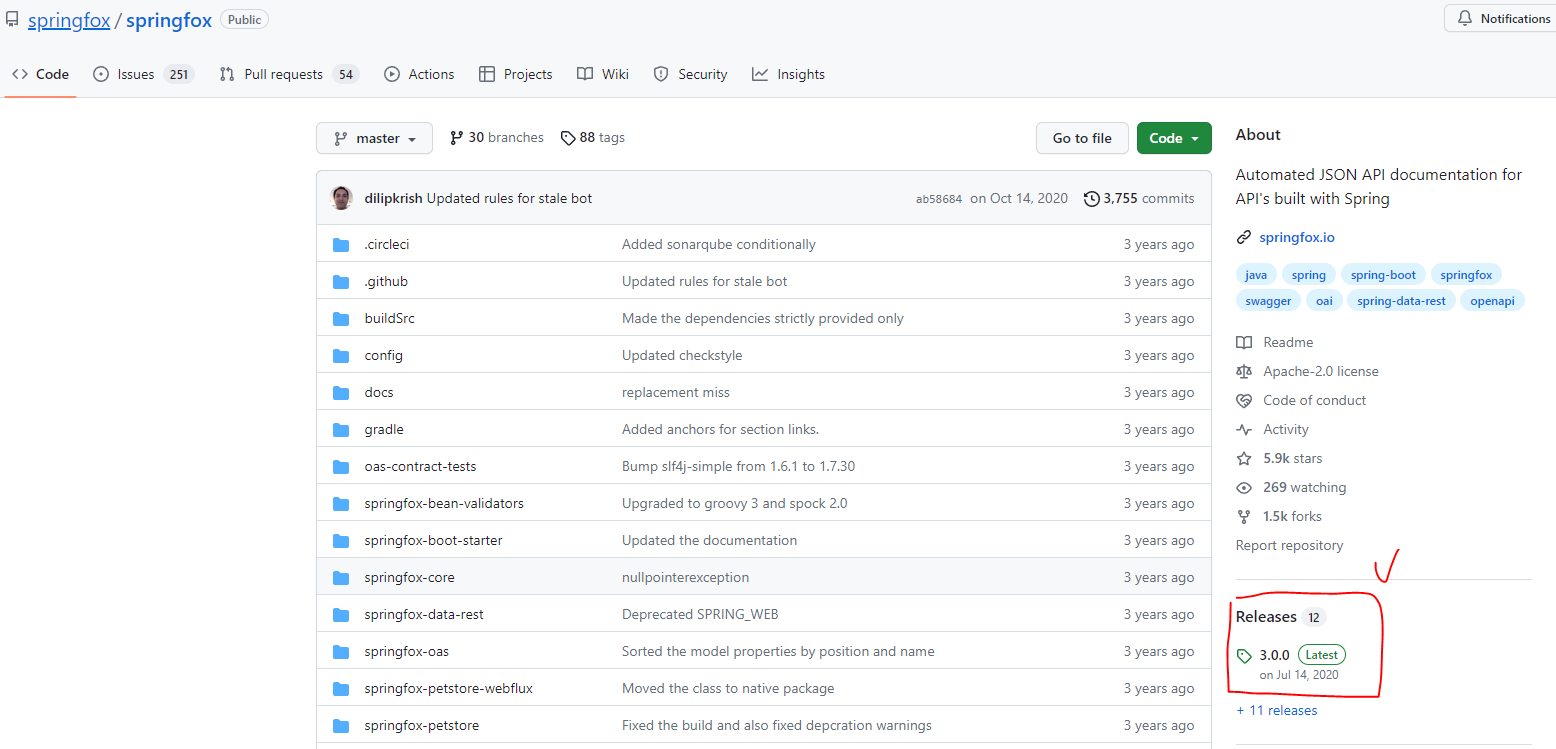
Task: Open the springfox.io website link
Action: [x=1297, y=238]
